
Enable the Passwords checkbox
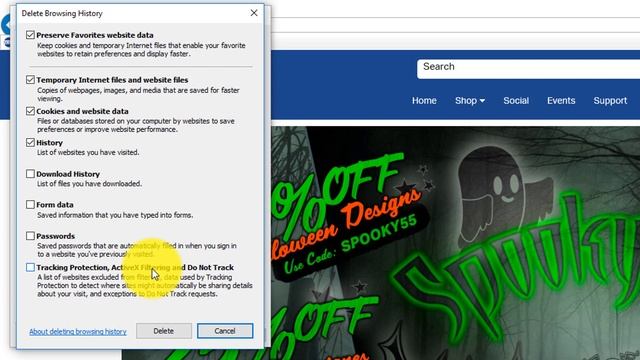(30, 236)
